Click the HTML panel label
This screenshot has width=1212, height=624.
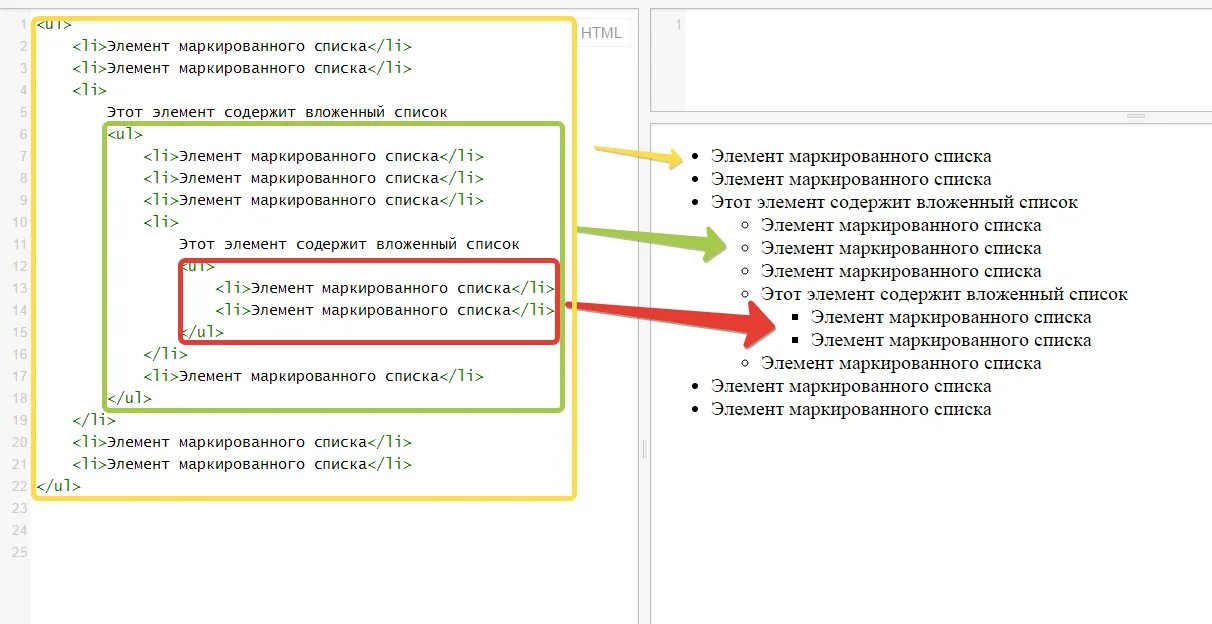(x=601, y=33)
